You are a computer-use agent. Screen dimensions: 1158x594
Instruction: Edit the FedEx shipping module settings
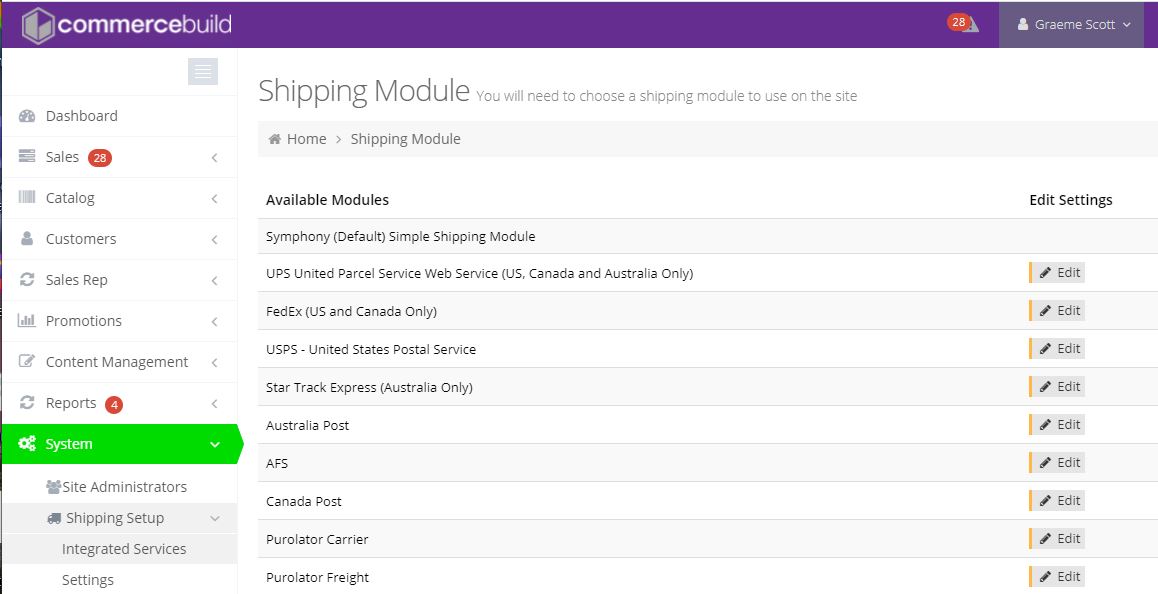coord(1057,310)
